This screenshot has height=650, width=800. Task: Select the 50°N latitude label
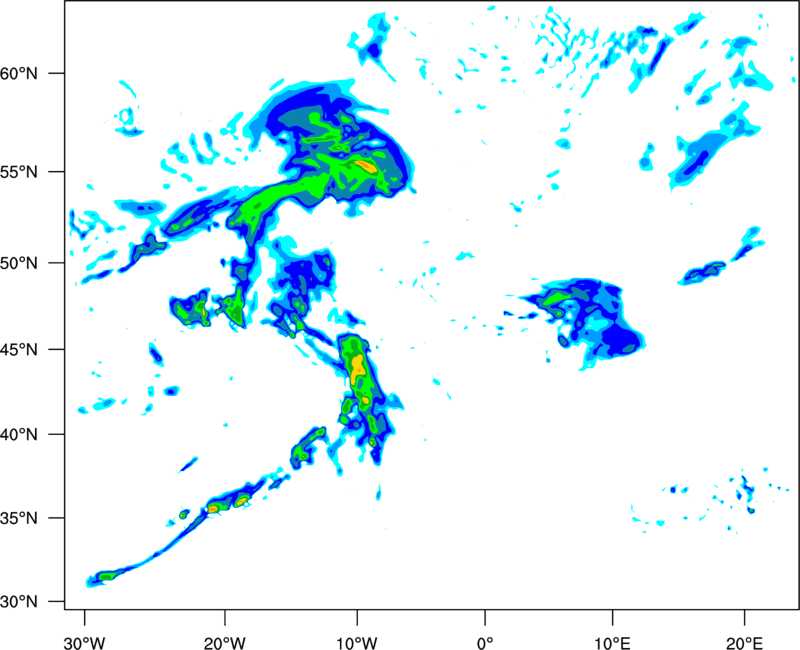coord(19,264)
